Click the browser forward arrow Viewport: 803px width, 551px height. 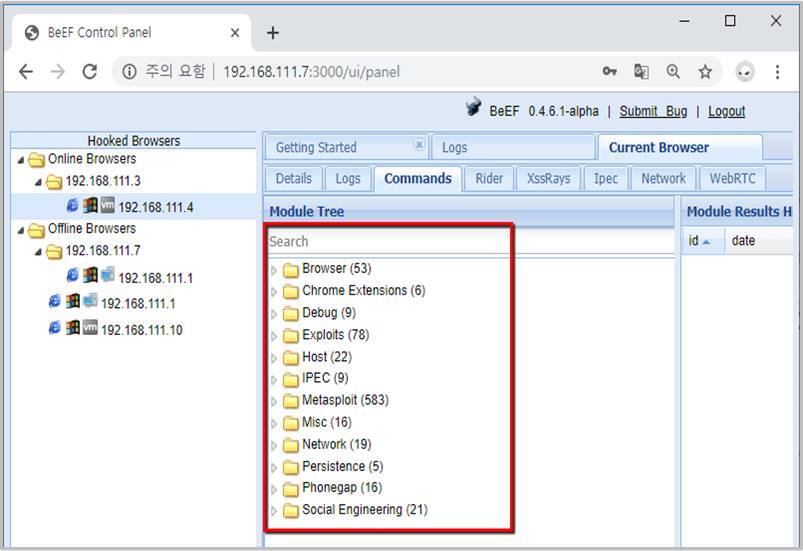click(x=58, y=72)
